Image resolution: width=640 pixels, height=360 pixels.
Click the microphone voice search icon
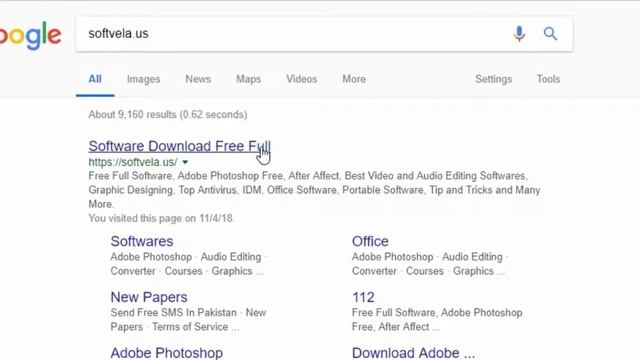pyautogui.click(x=519, y=33)
